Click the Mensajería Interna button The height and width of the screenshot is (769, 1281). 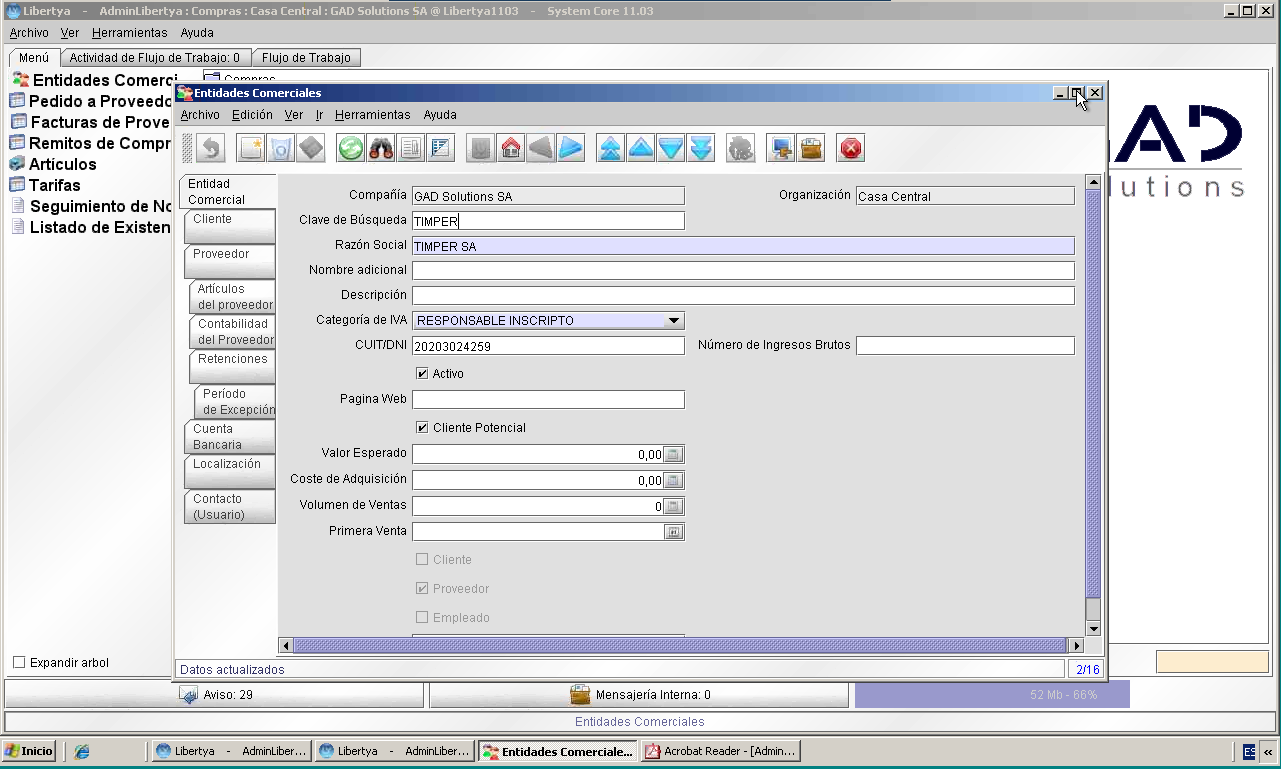click(x=640, y=695)
